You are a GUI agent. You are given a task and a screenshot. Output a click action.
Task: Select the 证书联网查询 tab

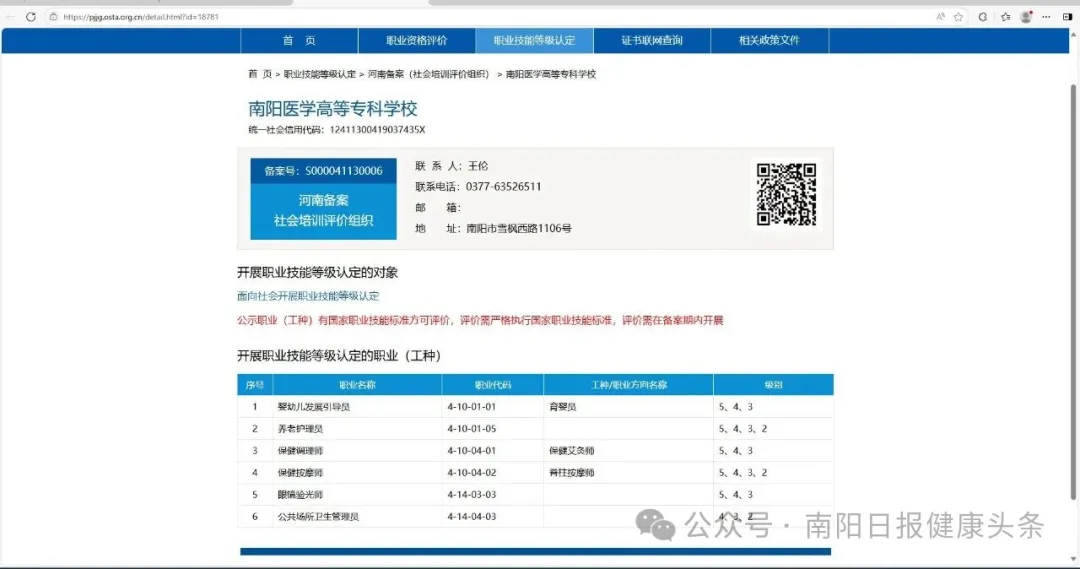652,41
